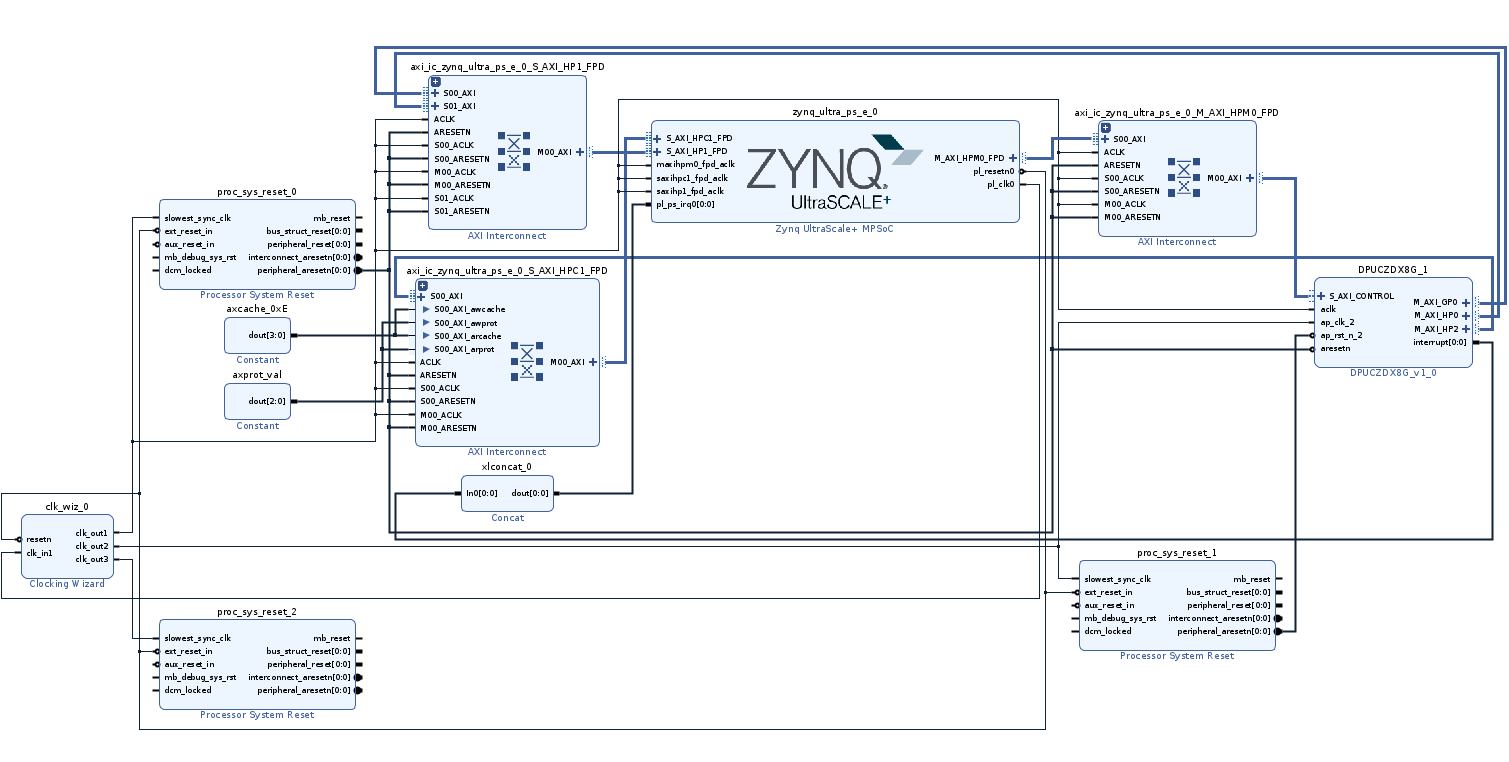The image size is (1509, 762).
Task: Select the dout[2:0] port on axprot_val
Action: pos(267,401)
